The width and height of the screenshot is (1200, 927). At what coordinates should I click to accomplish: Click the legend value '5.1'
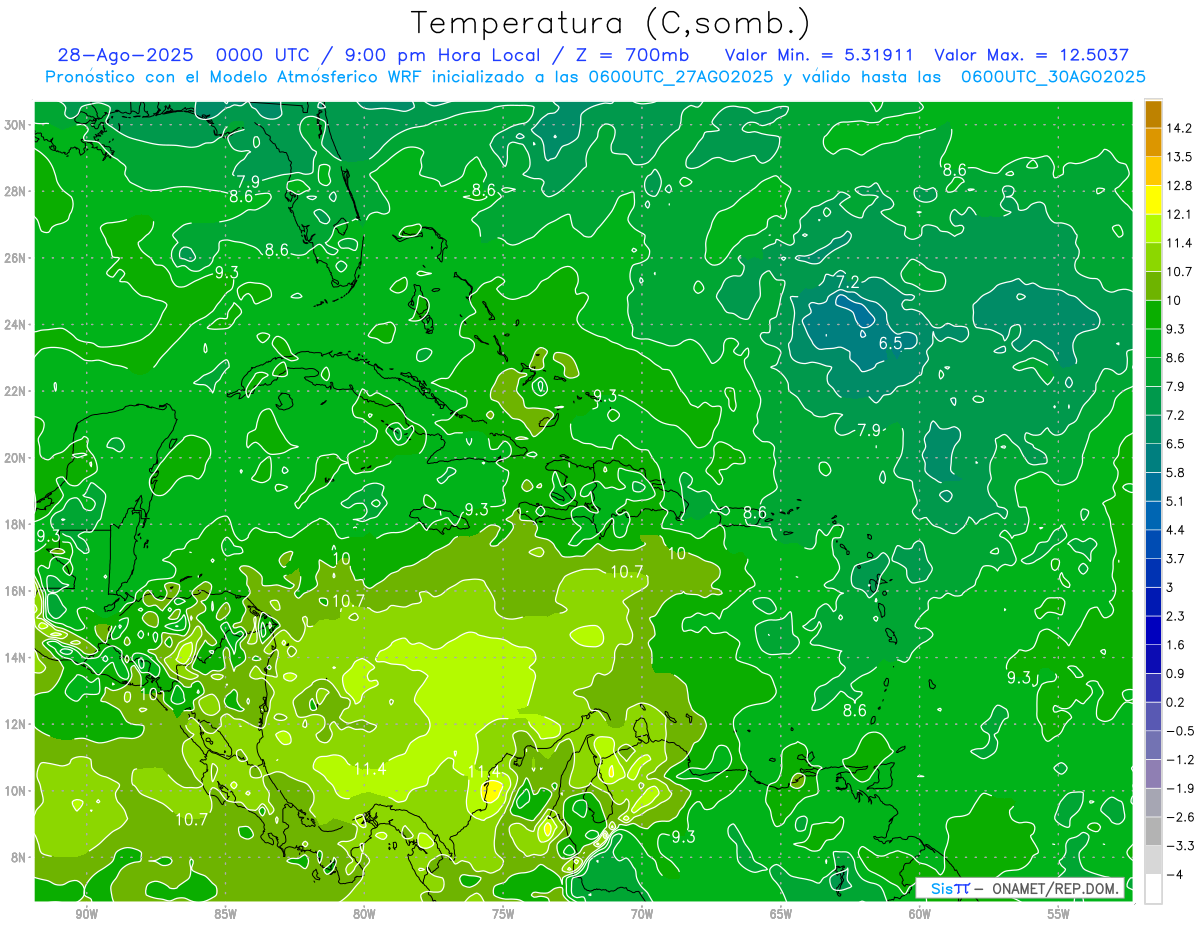[x=1176, y=501]
